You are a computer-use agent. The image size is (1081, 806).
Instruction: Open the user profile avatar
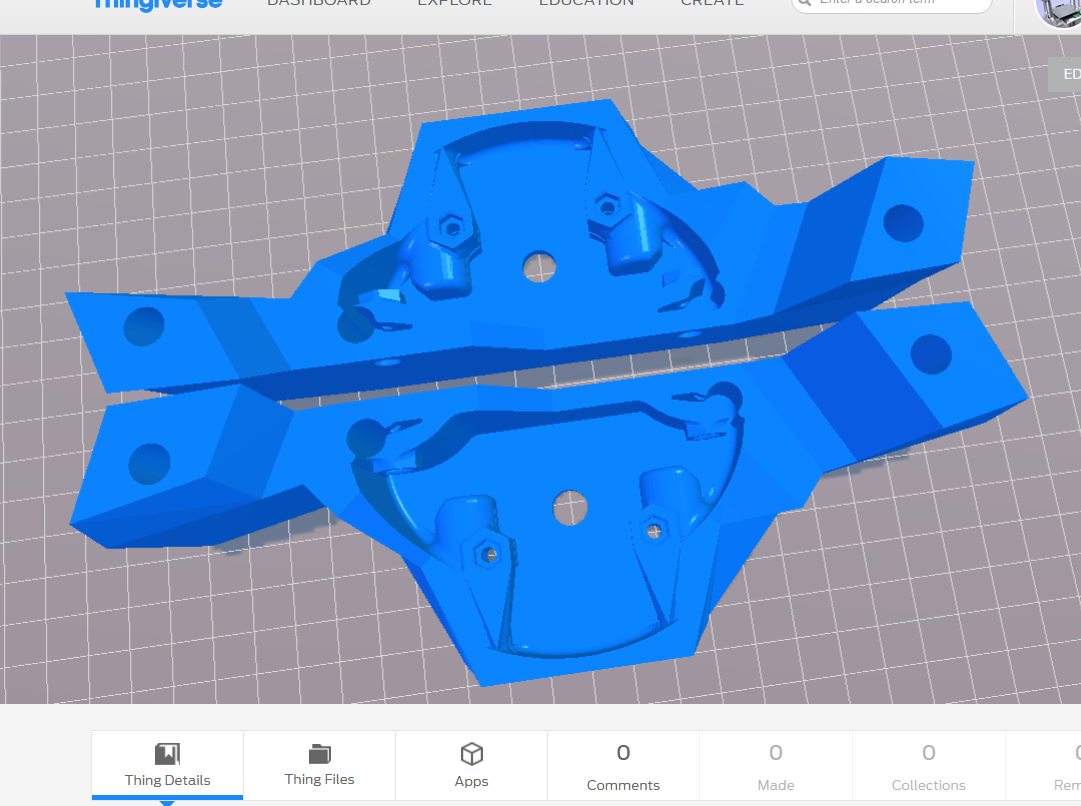pyautogui.click(x=1059, y=12)
